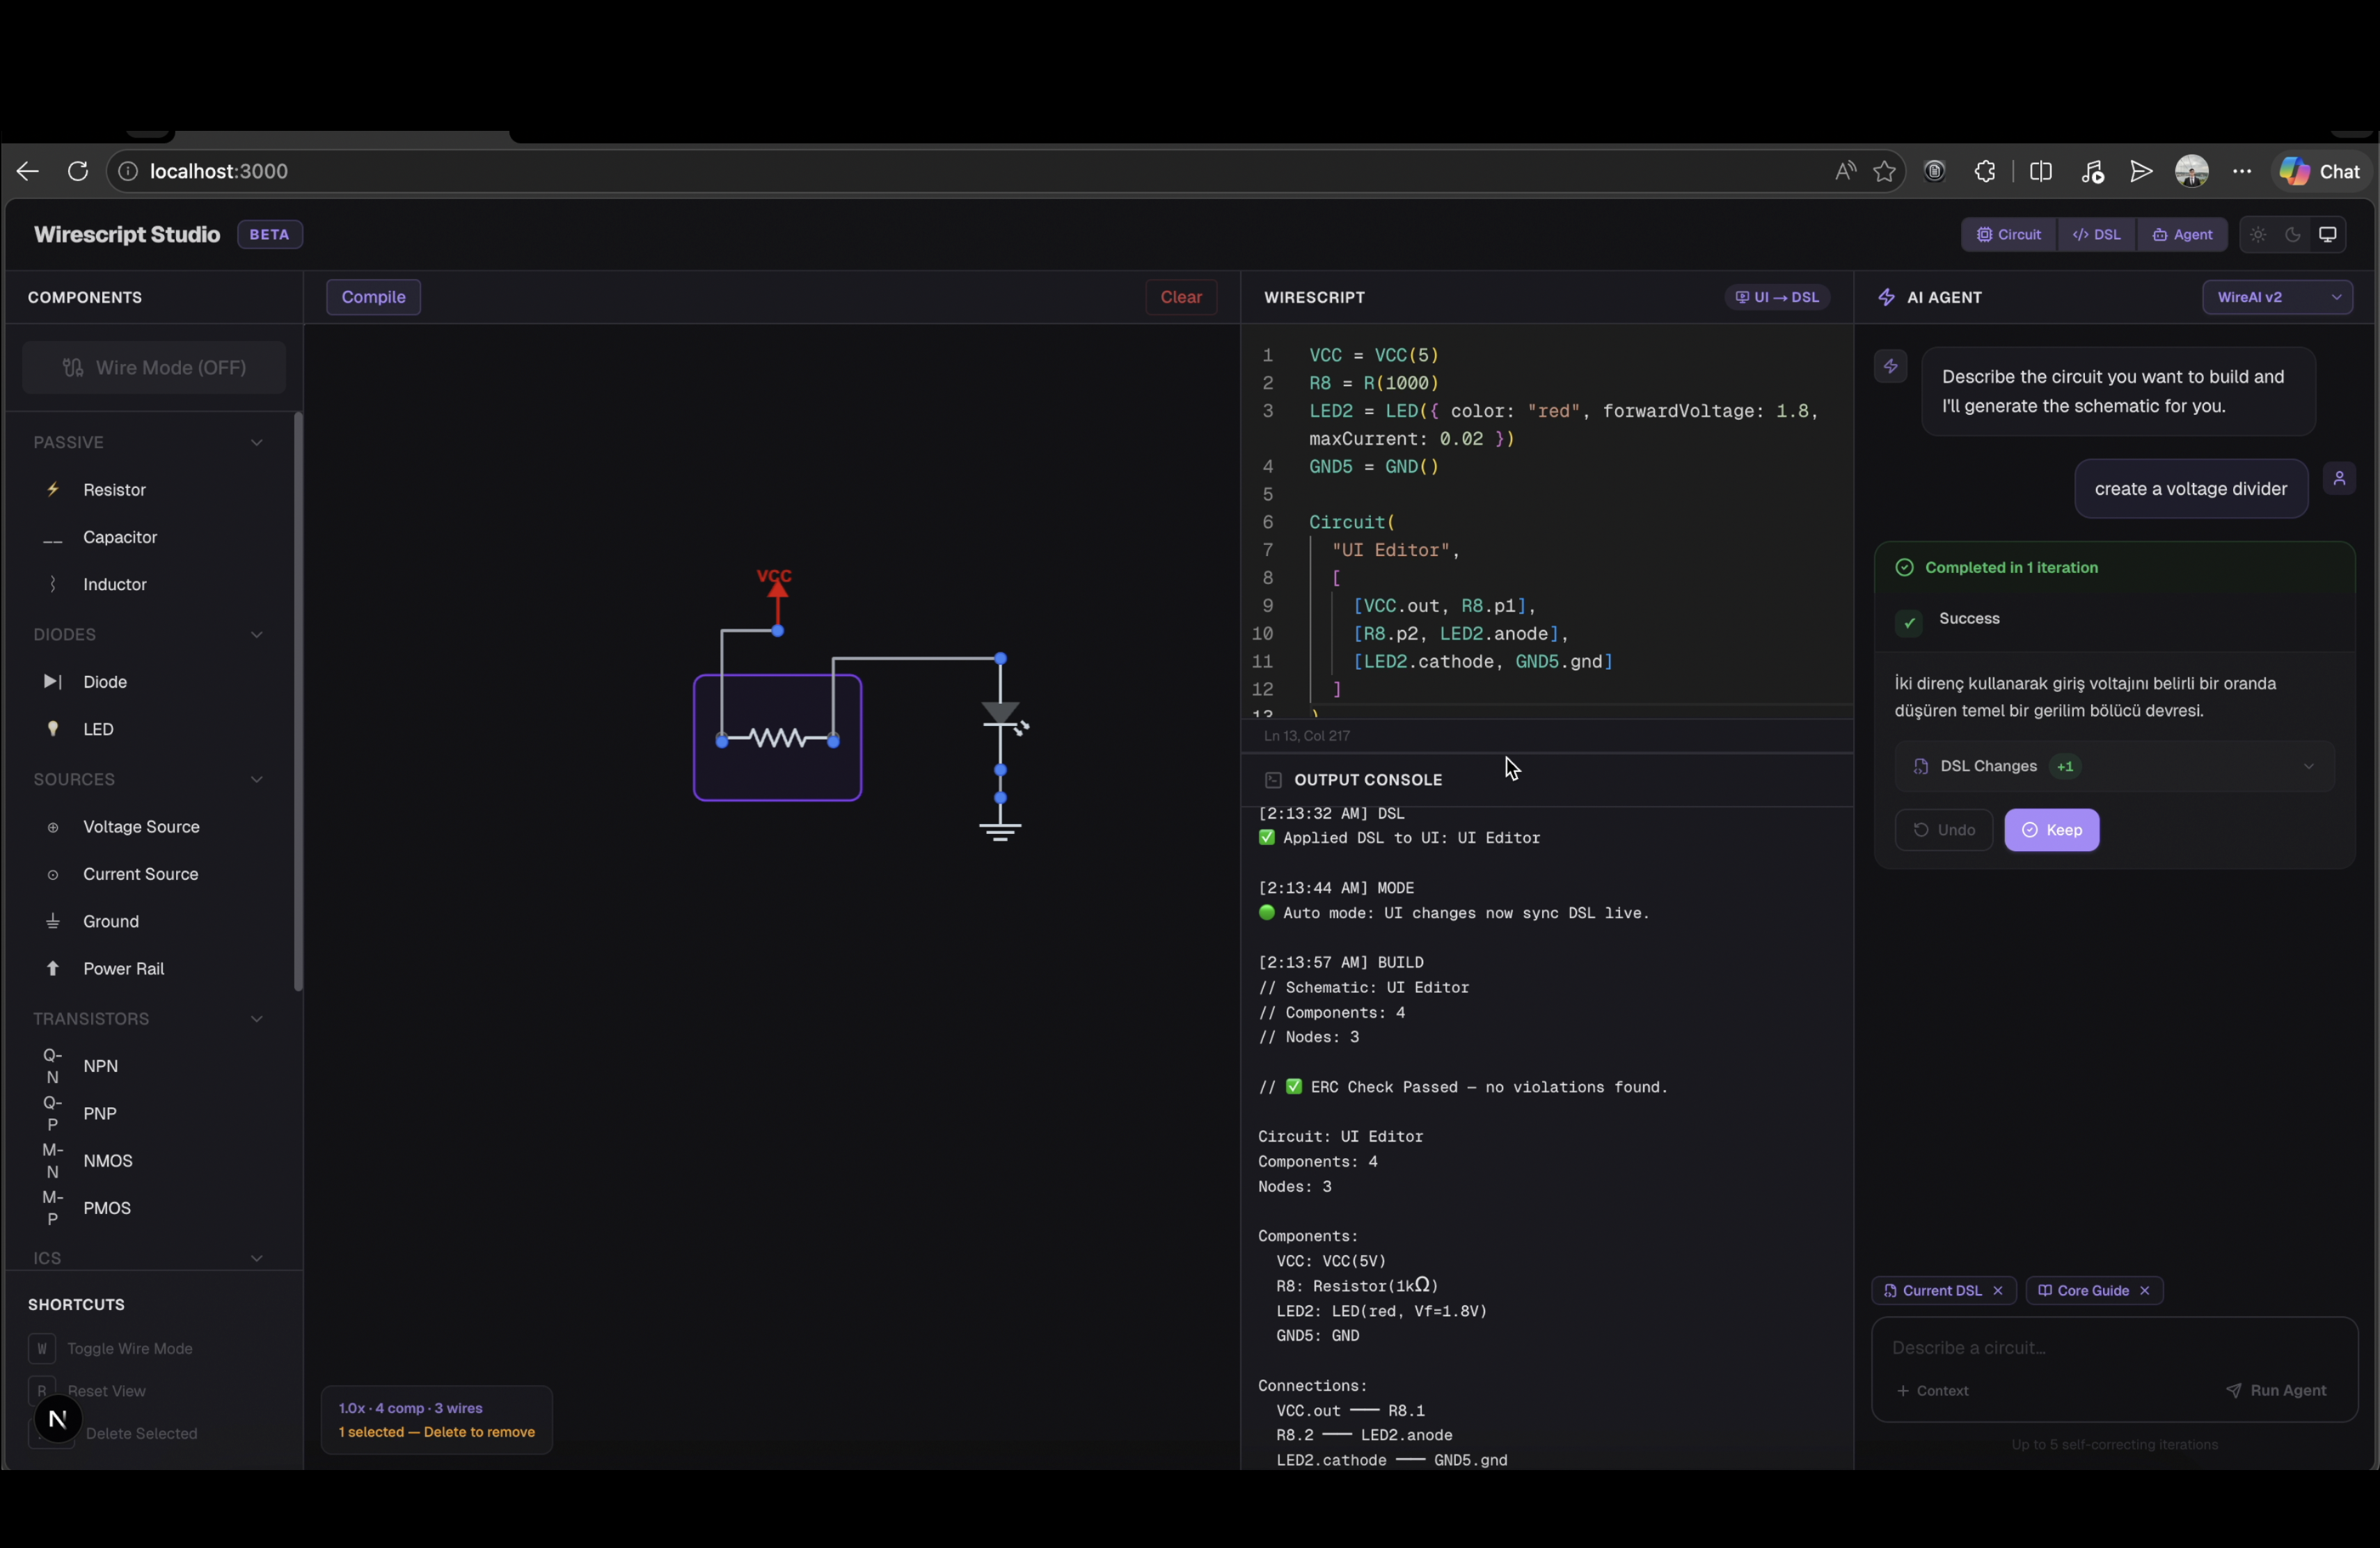Click the Compile button
Viewport: 2380px width, 1548px height.
click(x=373, y=297)
